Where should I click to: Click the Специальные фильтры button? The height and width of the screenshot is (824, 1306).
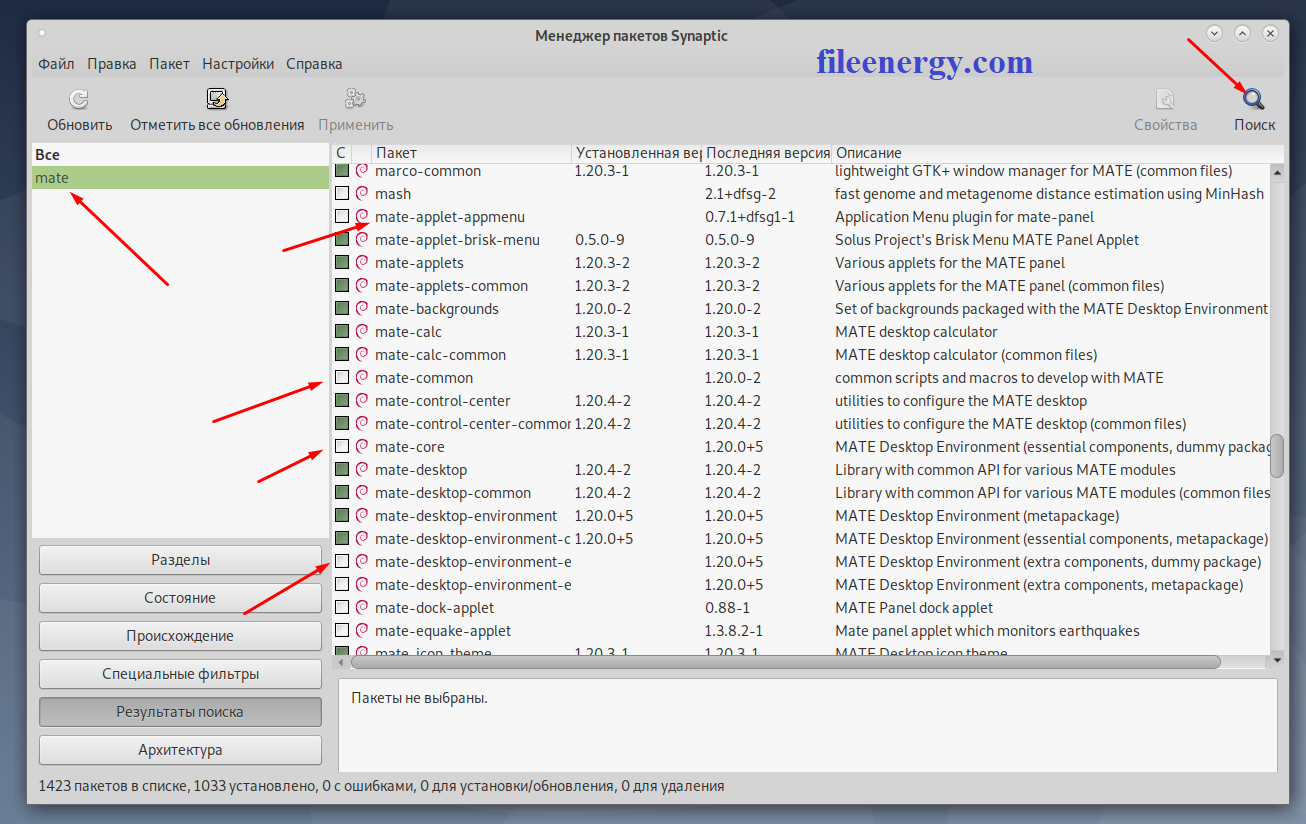(x=180, y=674)
